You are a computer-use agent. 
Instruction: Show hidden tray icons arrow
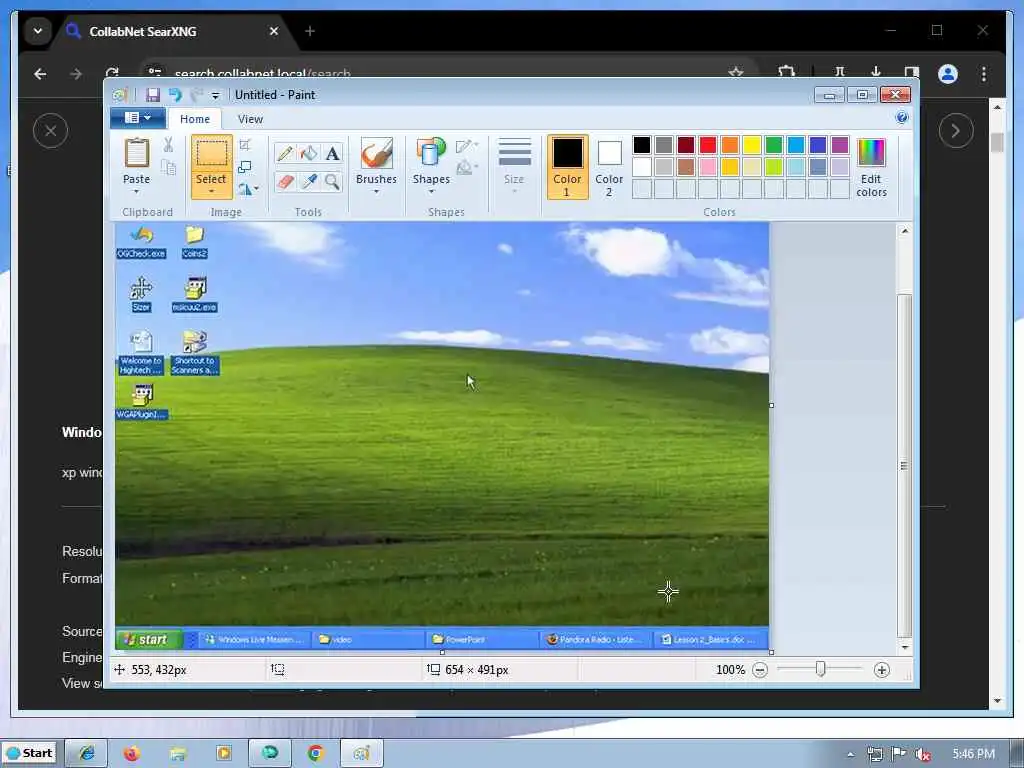tap(850, 754)
